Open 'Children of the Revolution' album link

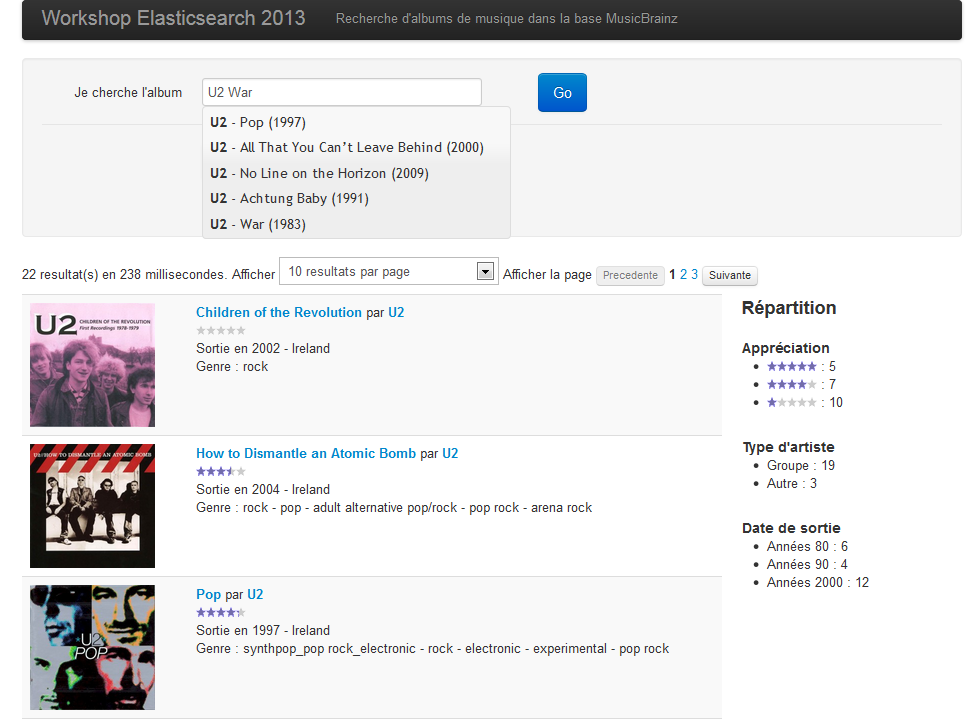click(x=278, y=312)
